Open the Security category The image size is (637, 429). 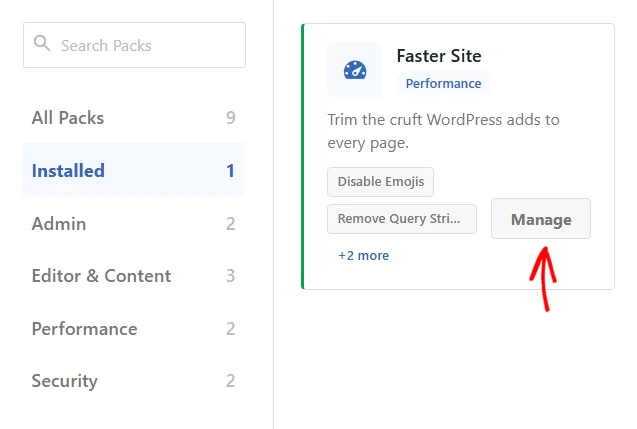click(134, 381)
